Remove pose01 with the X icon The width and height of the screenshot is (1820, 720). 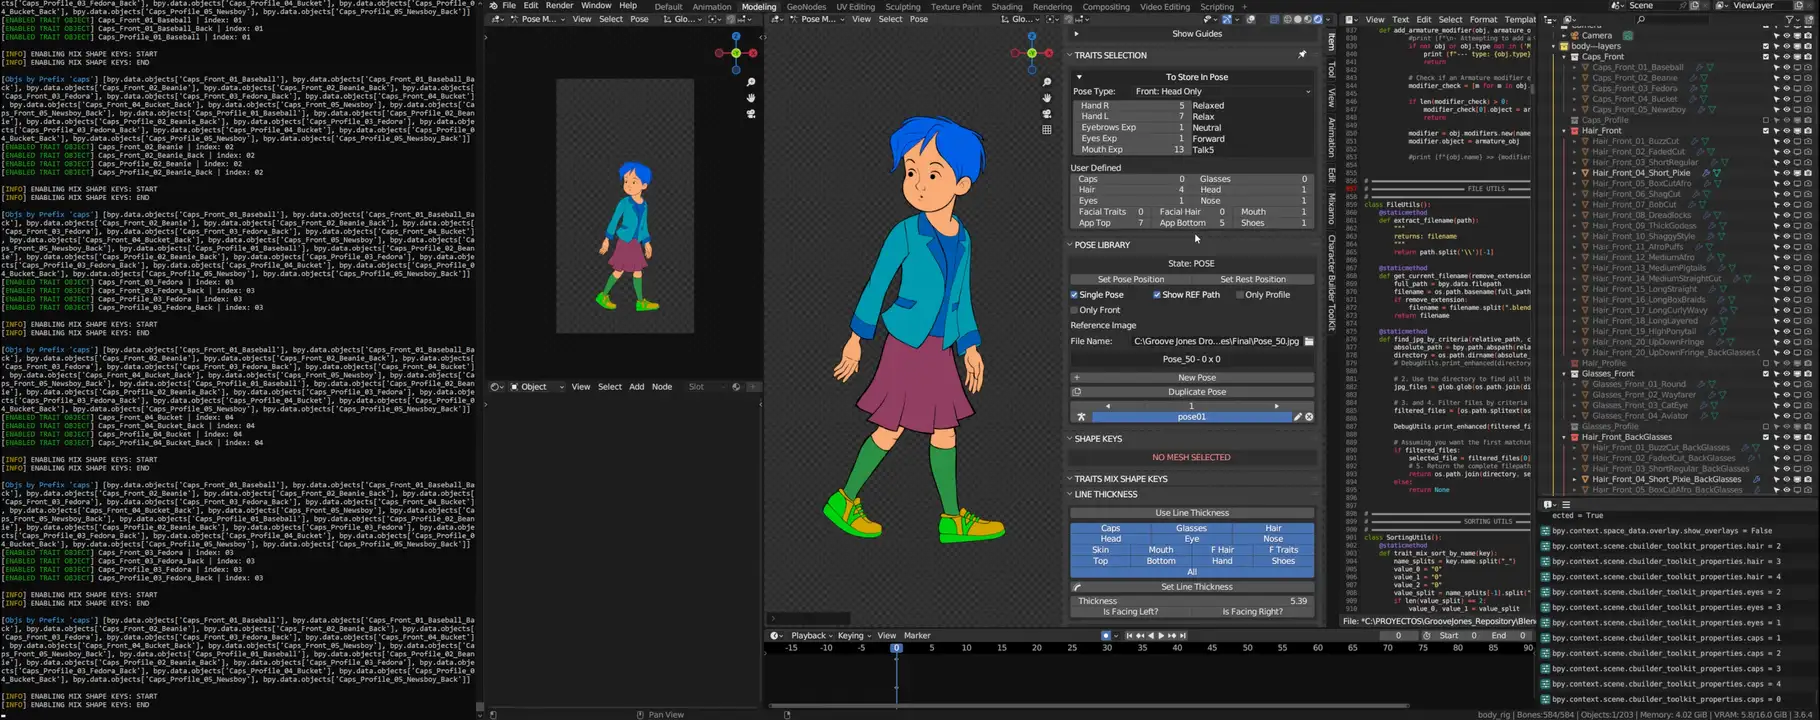pos(1309,417)
